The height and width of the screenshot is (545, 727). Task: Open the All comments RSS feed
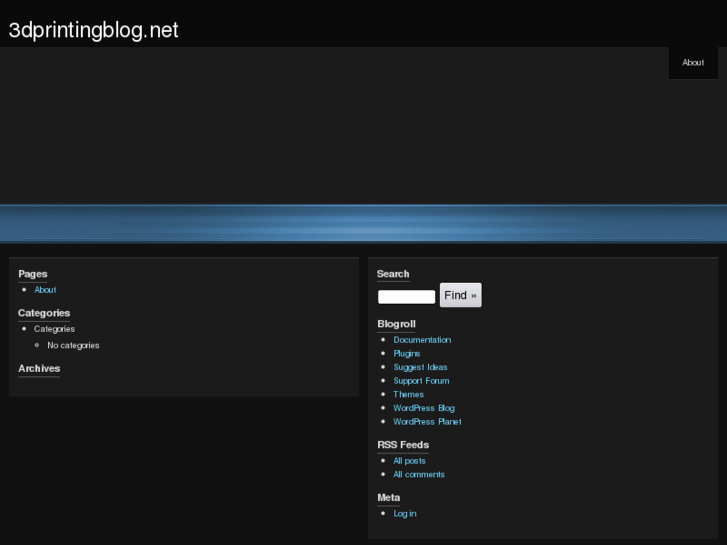[x=419, y=474]
